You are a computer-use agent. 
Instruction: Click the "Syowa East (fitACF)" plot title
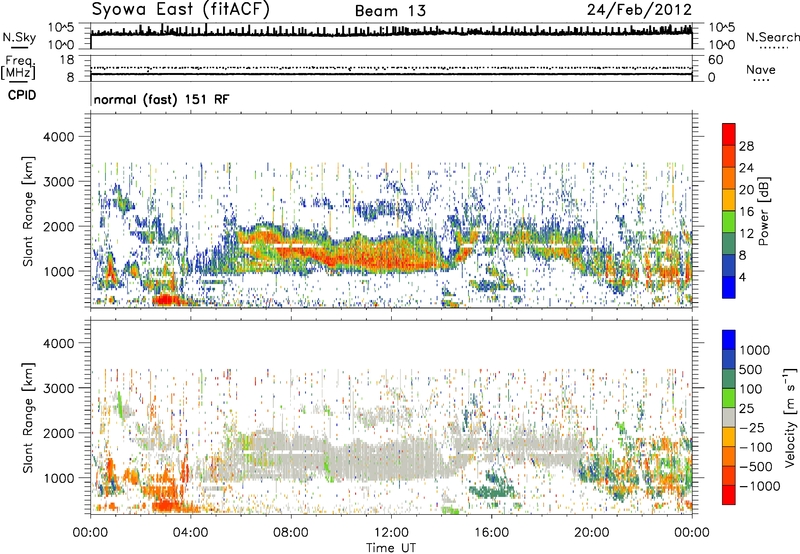tap(181, 9)
